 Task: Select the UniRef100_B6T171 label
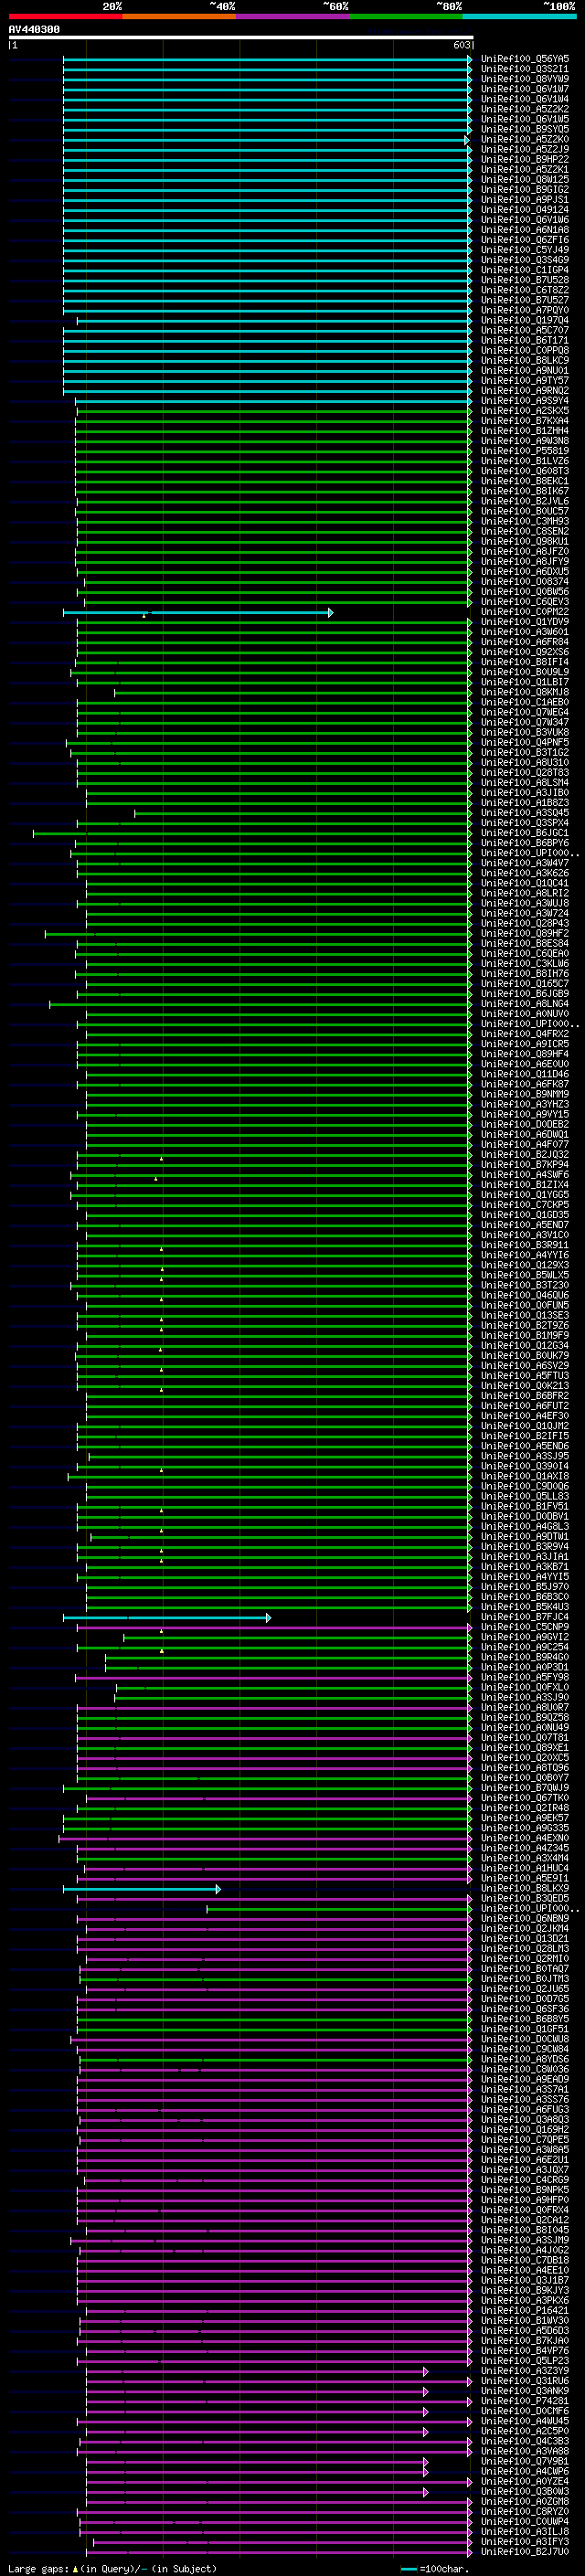pyautogui.click(x=525, y=340)
